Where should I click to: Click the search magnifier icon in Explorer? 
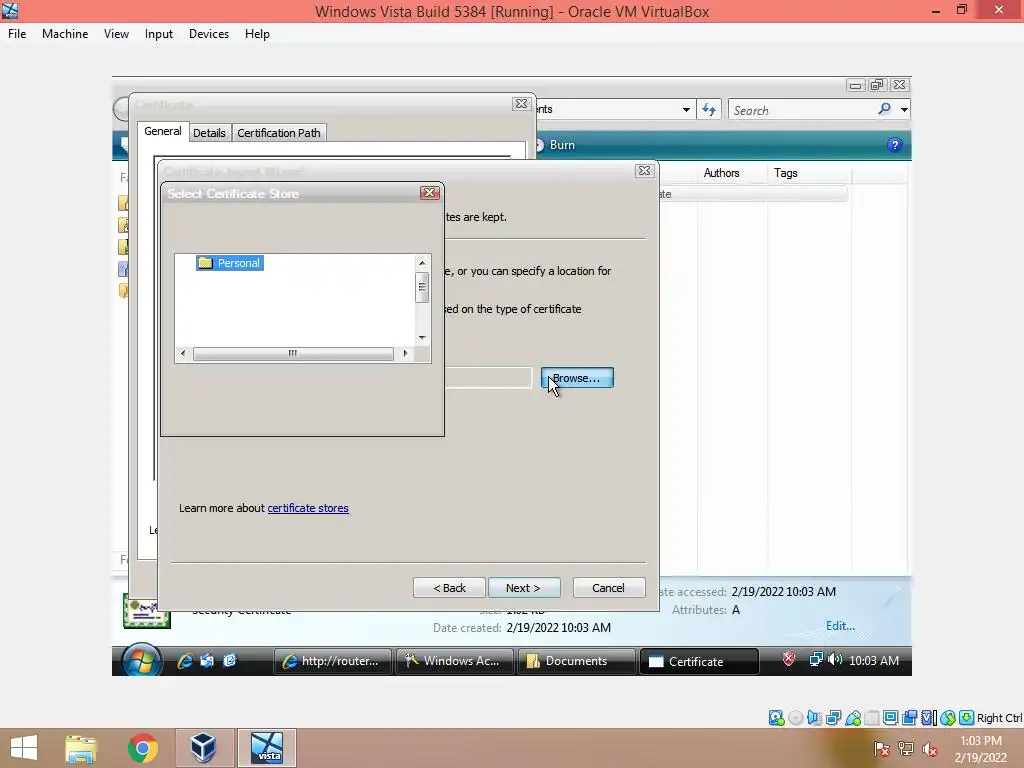click(x=884, y=109)
